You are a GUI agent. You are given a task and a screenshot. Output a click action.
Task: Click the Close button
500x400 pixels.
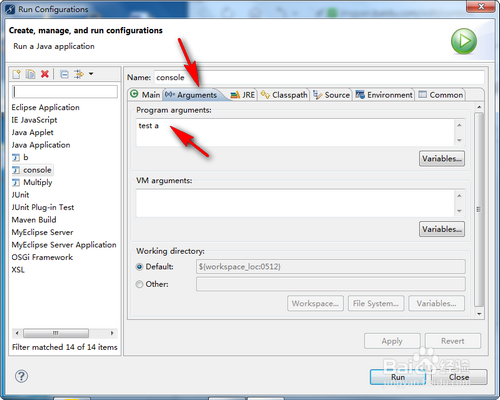(x=459, y=377)
